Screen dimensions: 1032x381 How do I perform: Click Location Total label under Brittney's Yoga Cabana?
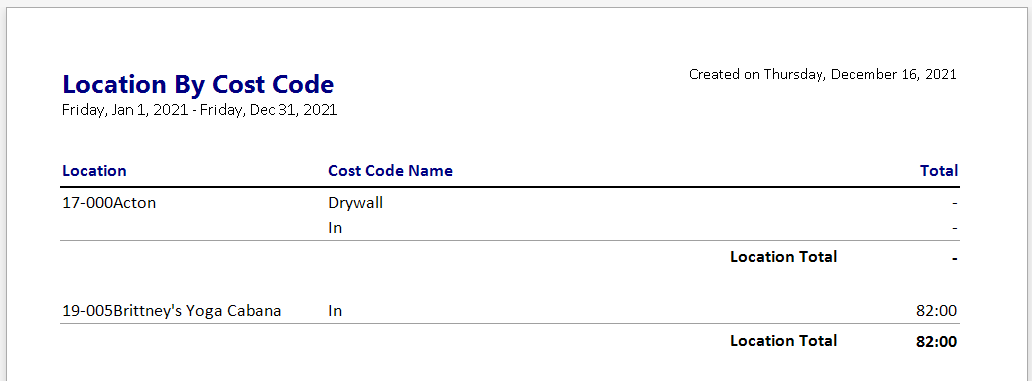(783, 340)
